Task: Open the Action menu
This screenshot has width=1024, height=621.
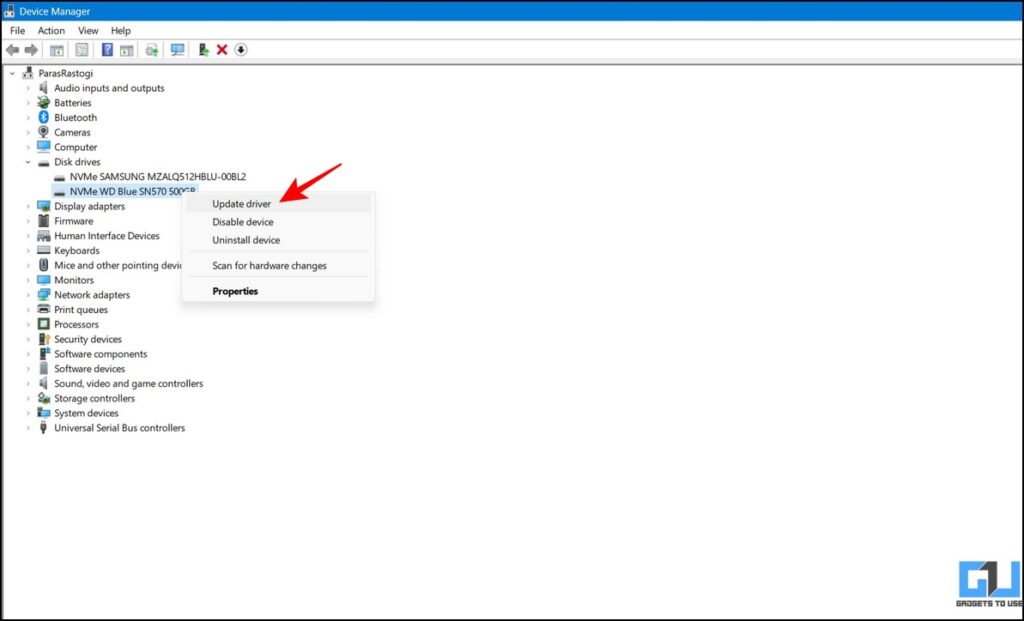Action: pos(51,30)
